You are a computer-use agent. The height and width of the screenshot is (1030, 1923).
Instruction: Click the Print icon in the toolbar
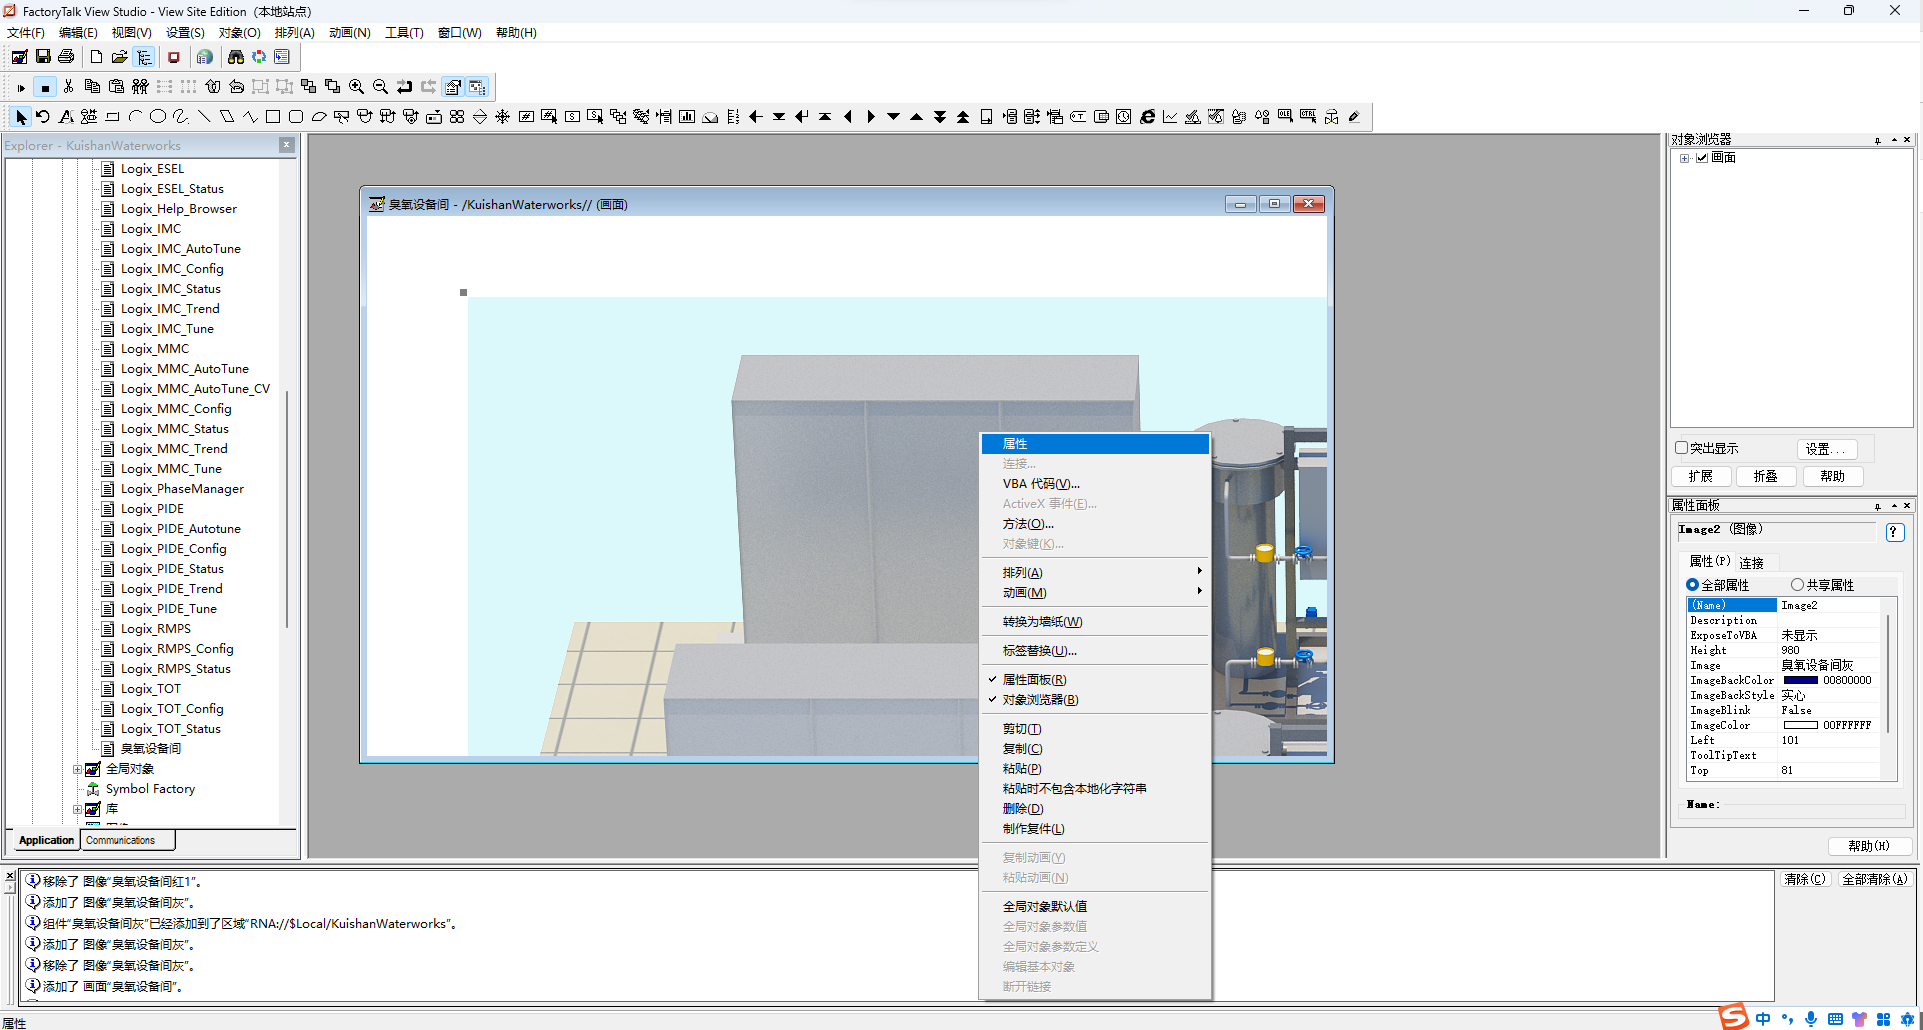coord(66,57)
